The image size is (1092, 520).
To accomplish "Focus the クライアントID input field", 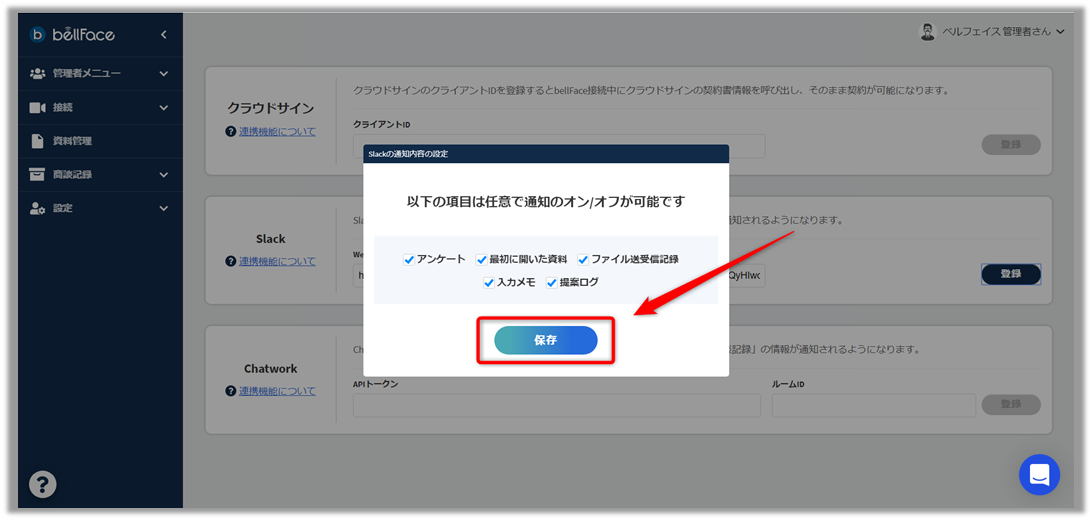I will tap(559, 146).
